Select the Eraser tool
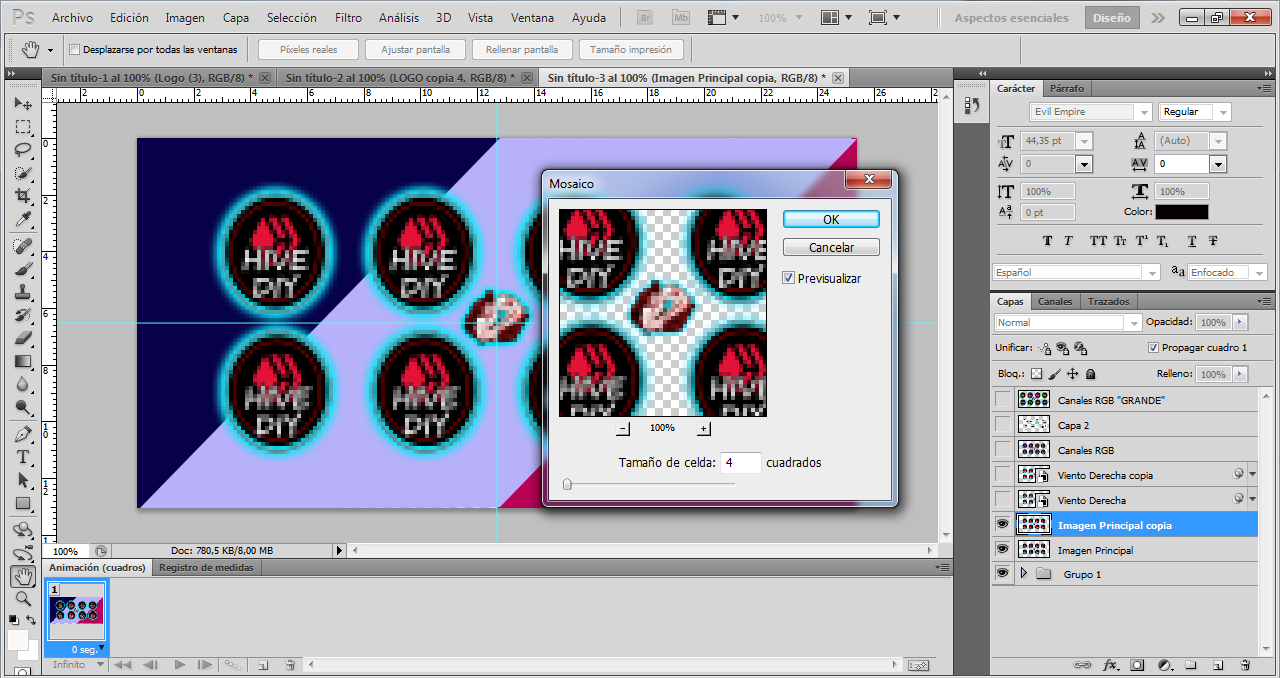The width and height of the screenshot is (1280, 678). [23, 338]
